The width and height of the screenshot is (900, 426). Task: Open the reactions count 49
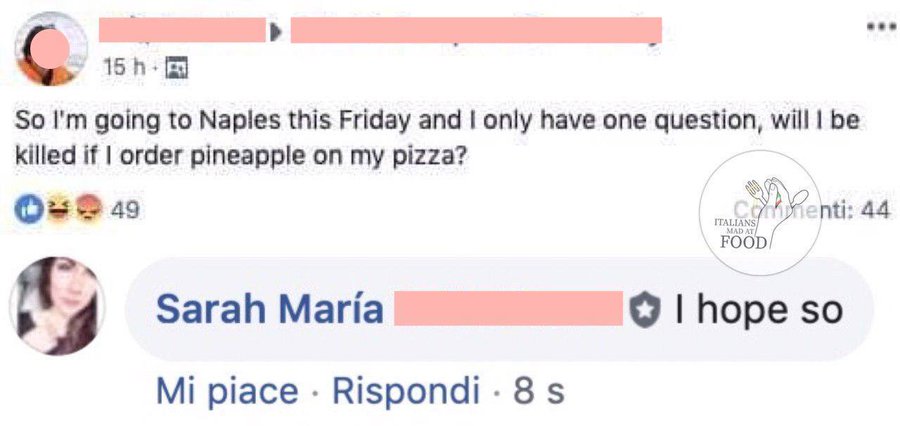click(x=125, y=211)
